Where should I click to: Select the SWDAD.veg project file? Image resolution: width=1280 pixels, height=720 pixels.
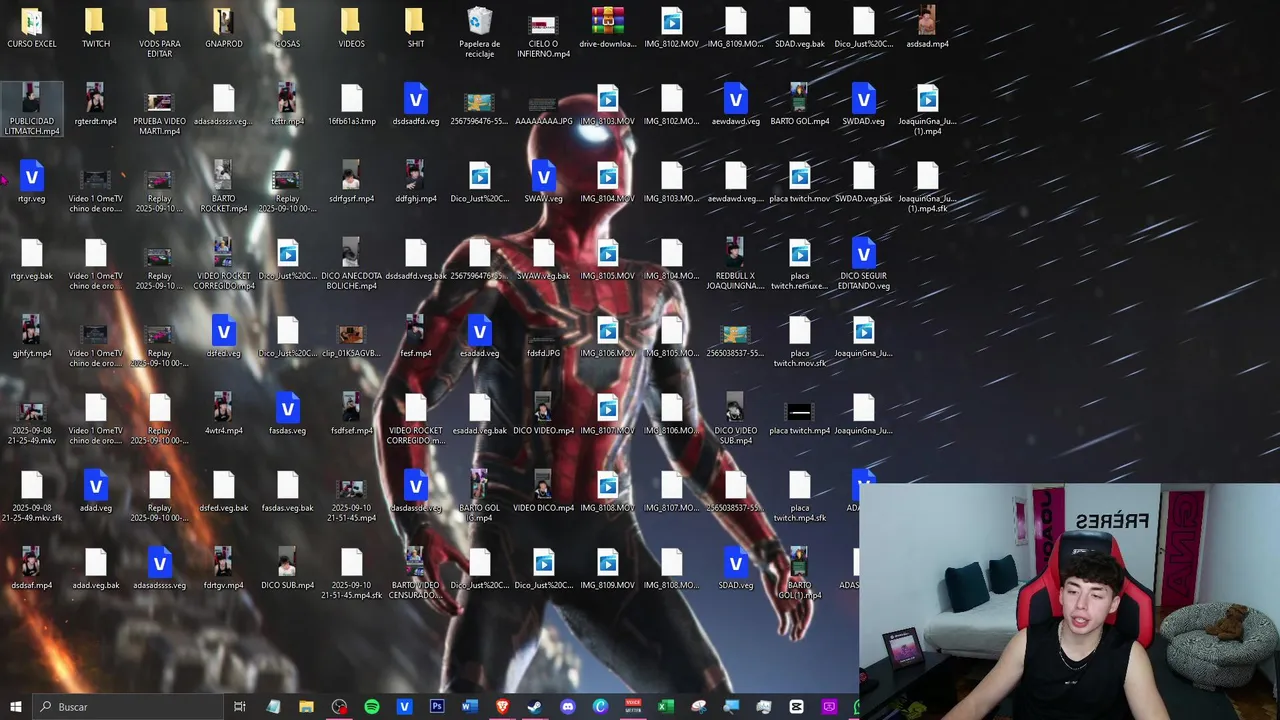(863, 105)
